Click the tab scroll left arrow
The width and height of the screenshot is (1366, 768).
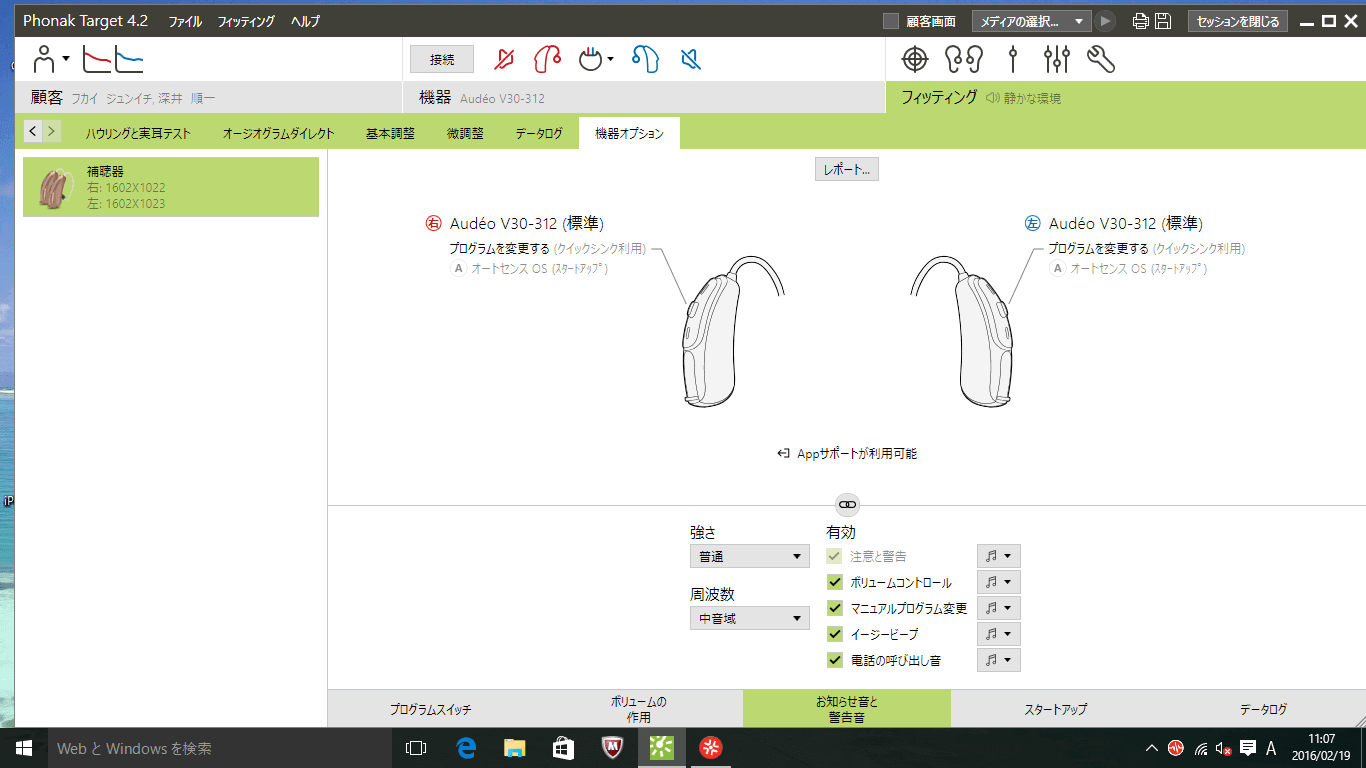[x=33, y=130]
